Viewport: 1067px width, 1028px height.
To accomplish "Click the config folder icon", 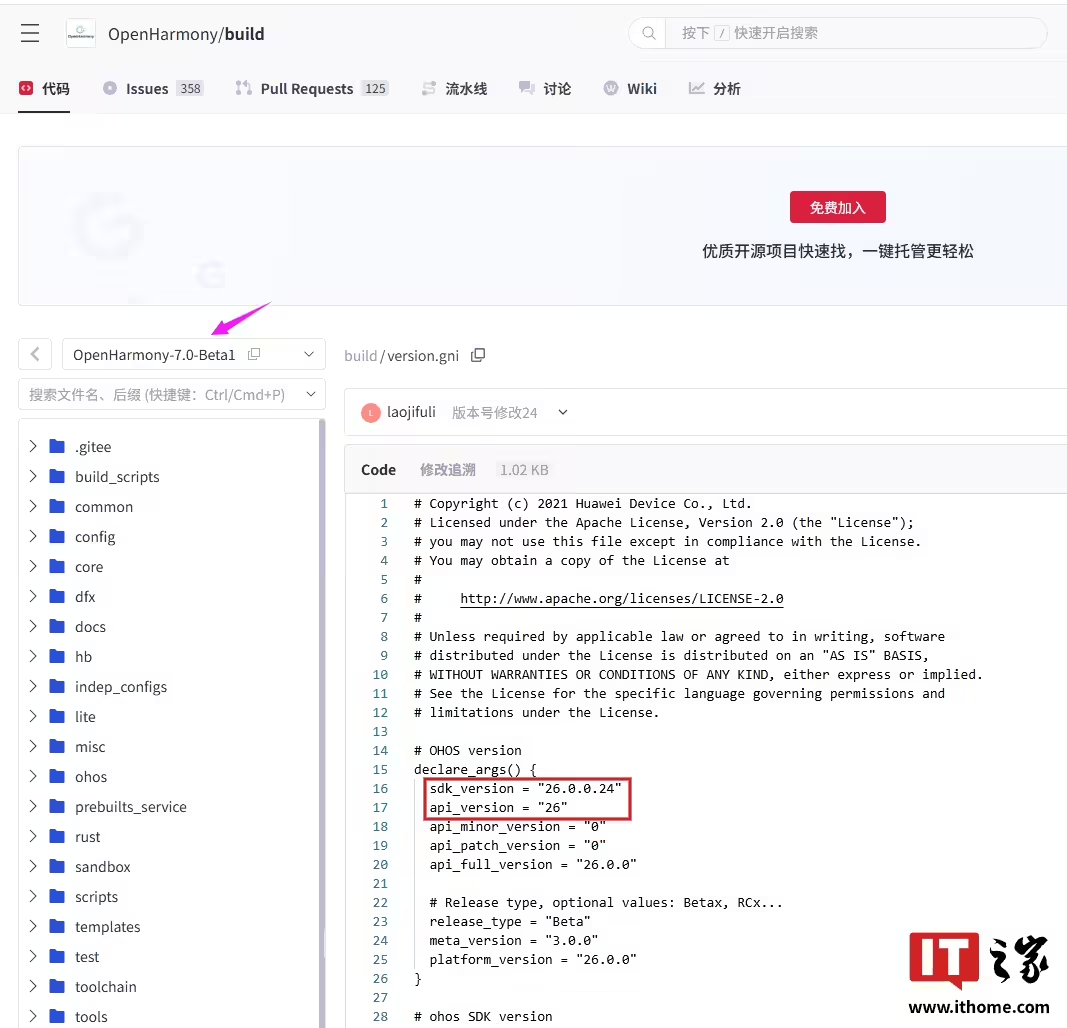I will [x=57, y=537].
